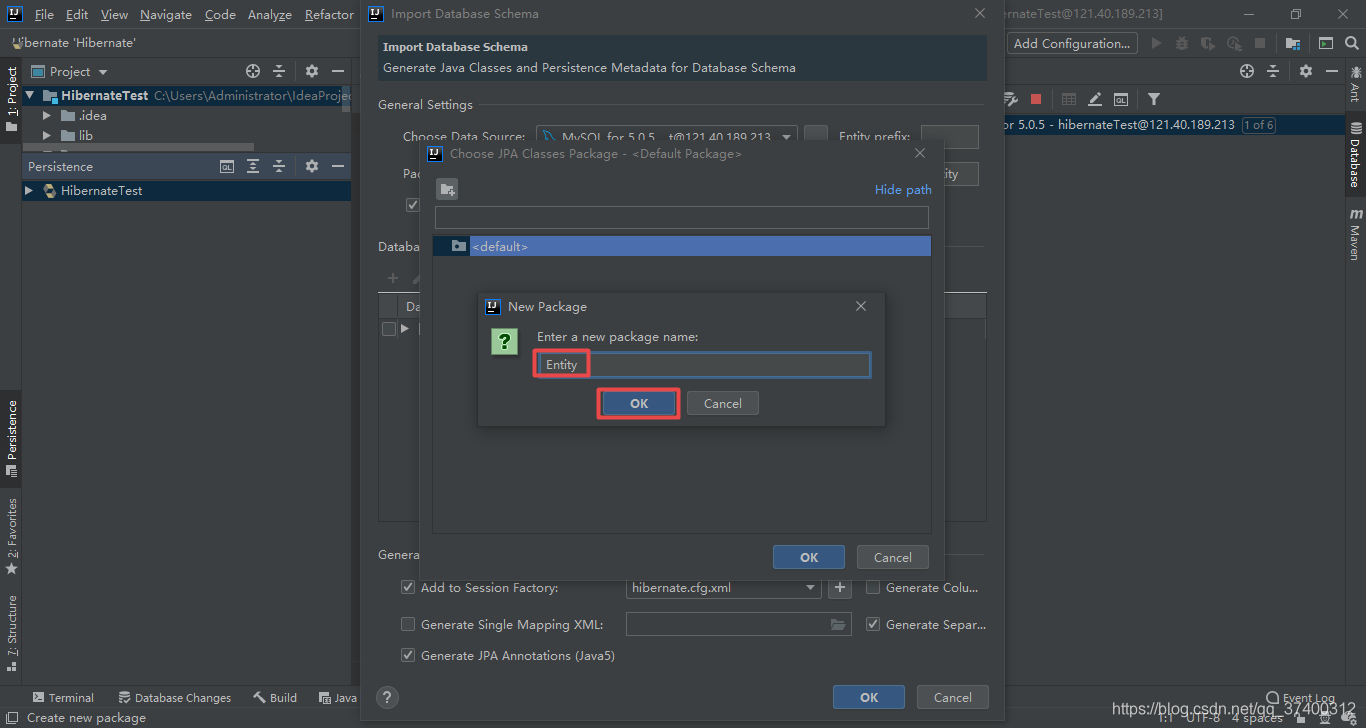Click the stop icon in Database toolbar
Screen dimensions: 1366x728
(1036, 99)
